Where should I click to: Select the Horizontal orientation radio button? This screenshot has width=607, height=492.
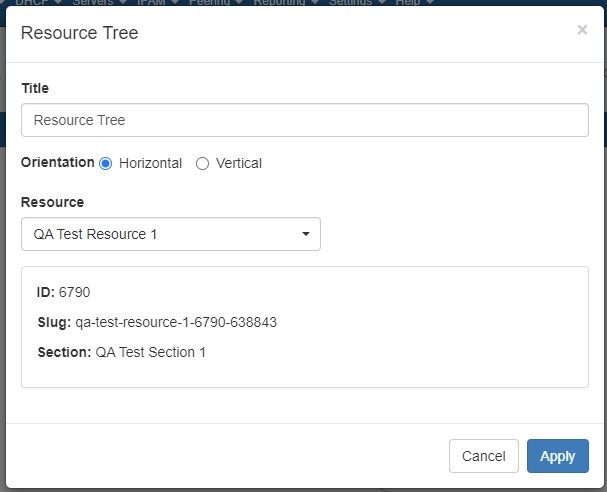pos(106,163)
